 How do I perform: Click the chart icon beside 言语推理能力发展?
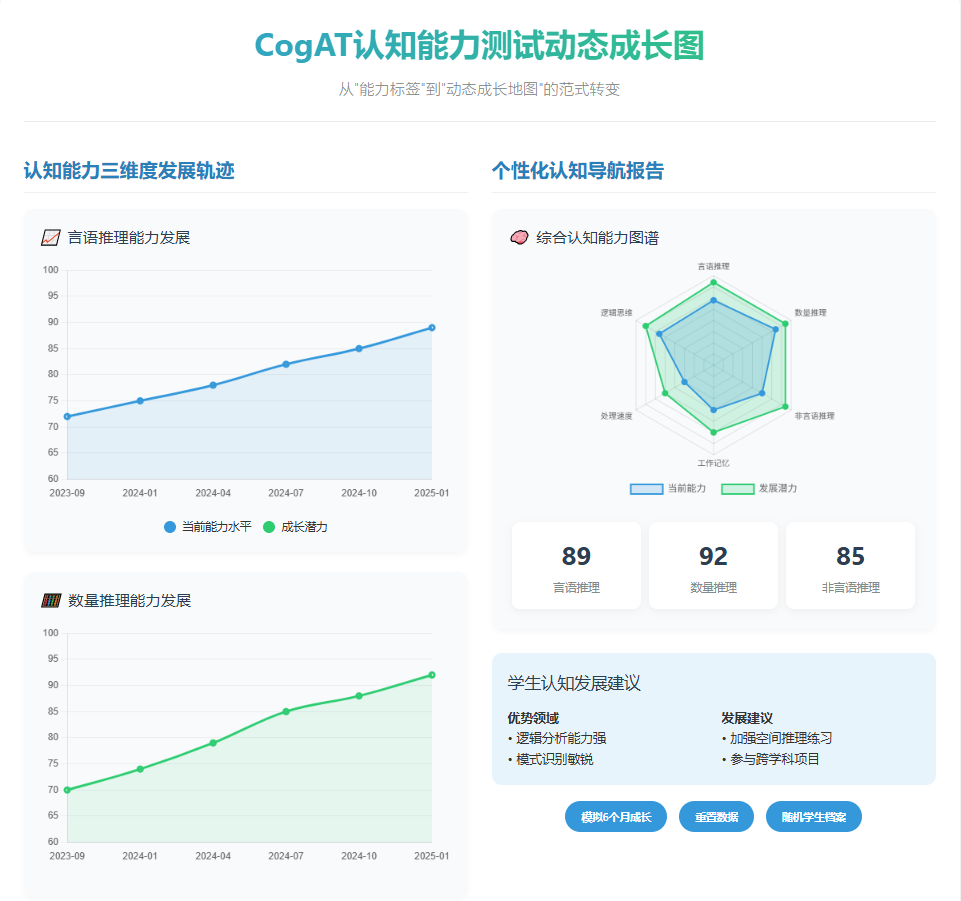tap(51, 238)
